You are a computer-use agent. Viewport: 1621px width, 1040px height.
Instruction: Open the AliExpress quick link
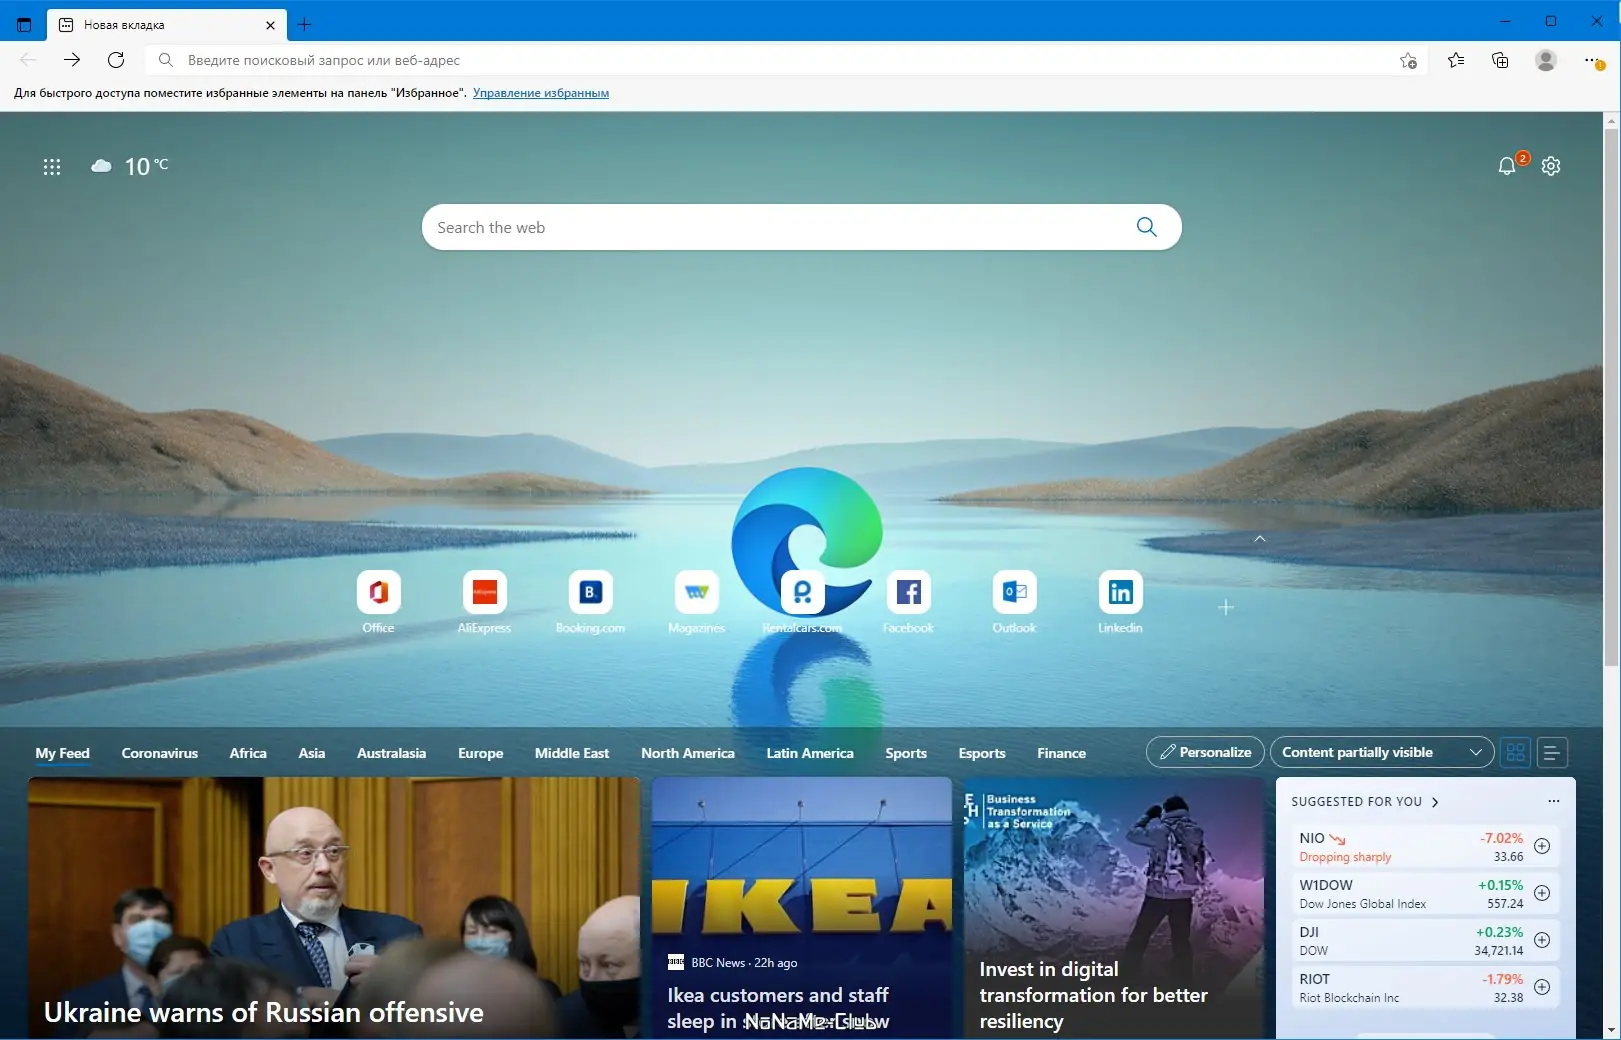(x=484, y=601)
